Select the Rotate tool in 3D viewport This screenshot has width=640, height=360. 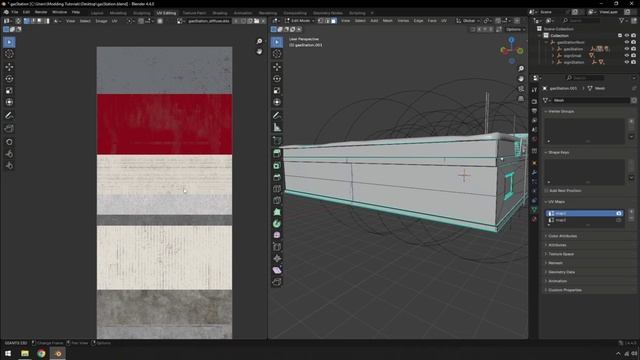tap(277, 79)
